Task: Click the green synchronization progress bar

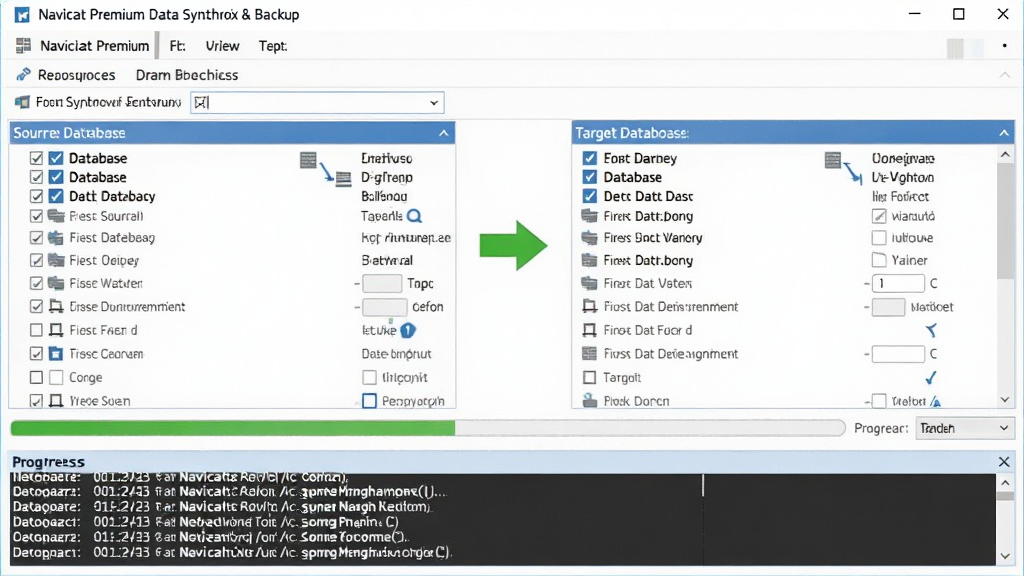Action: tap(428, 428)
